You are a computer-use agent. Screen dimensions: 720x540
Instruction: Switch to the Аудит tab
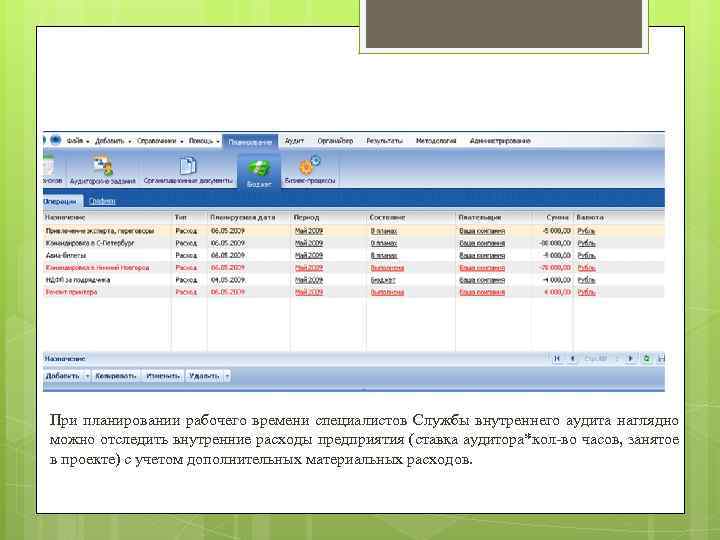coord(294,141)
